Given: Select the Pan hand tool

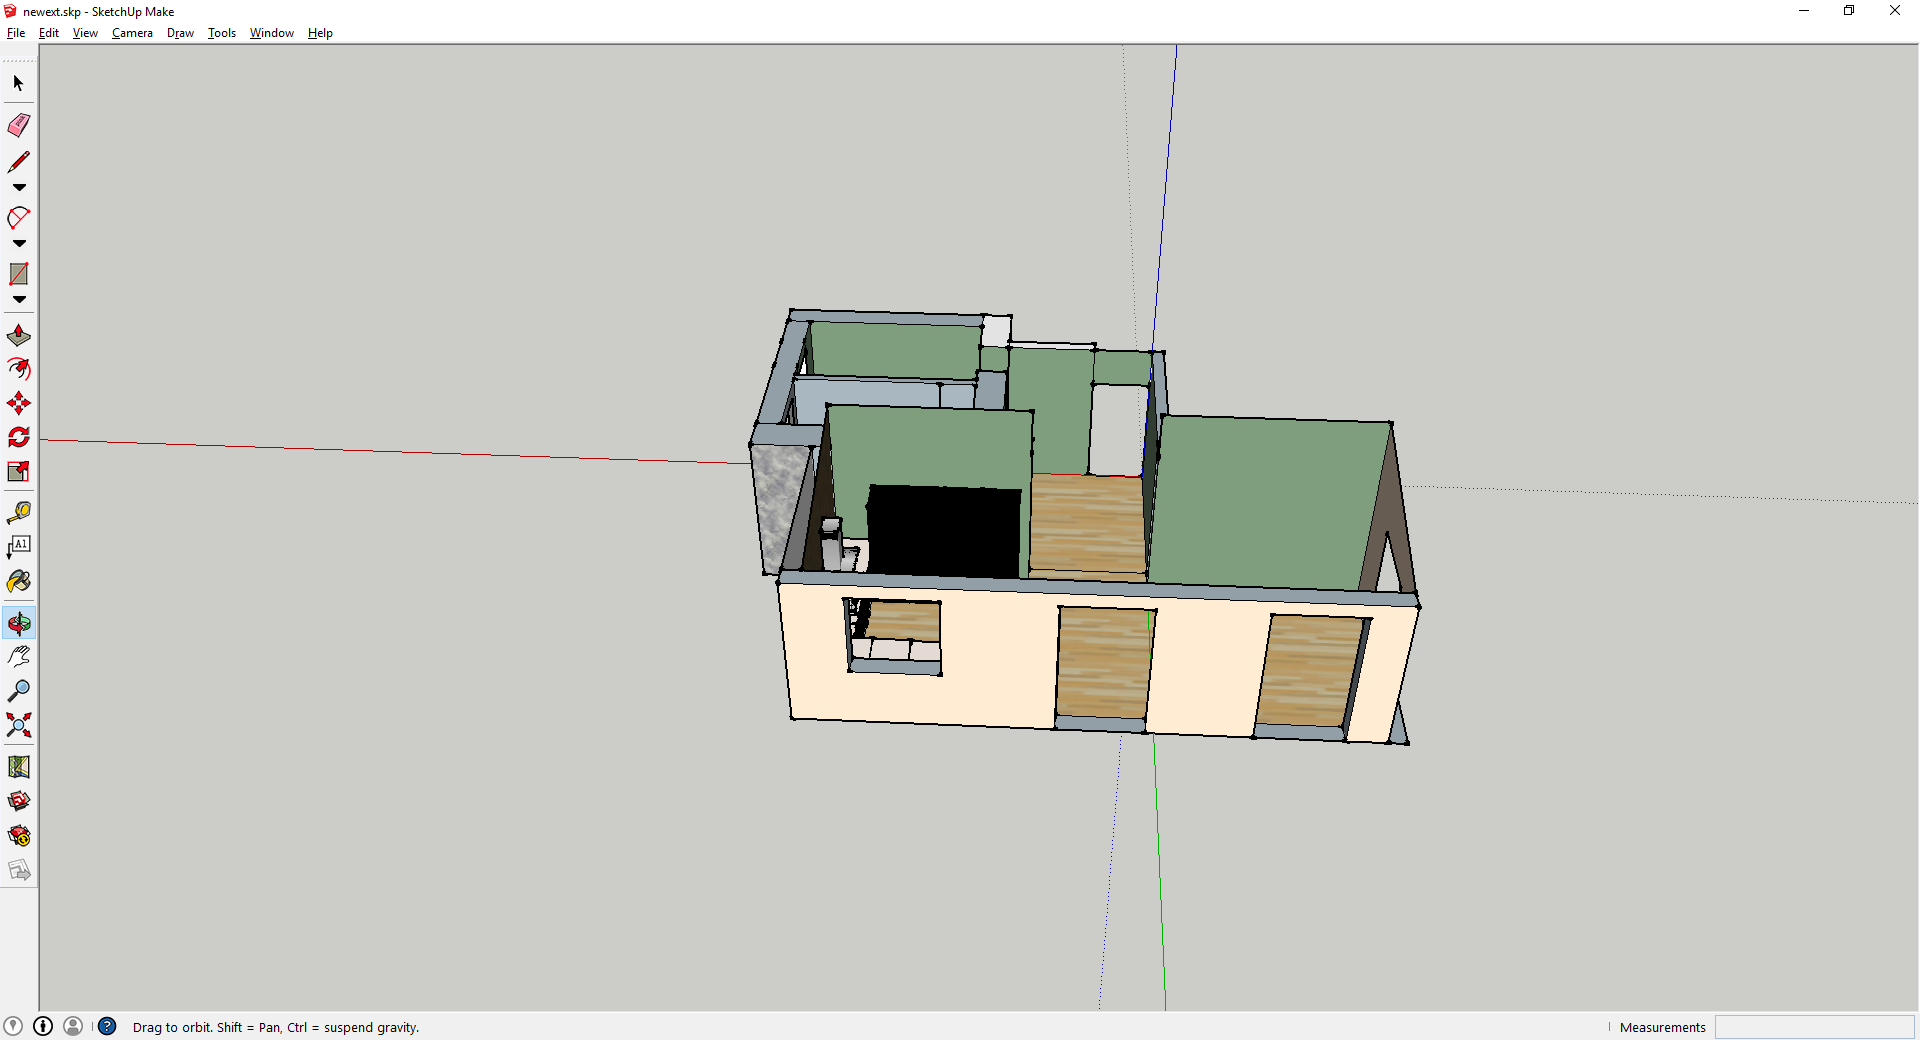Looking at the screenshot, I should coord(19,657).
